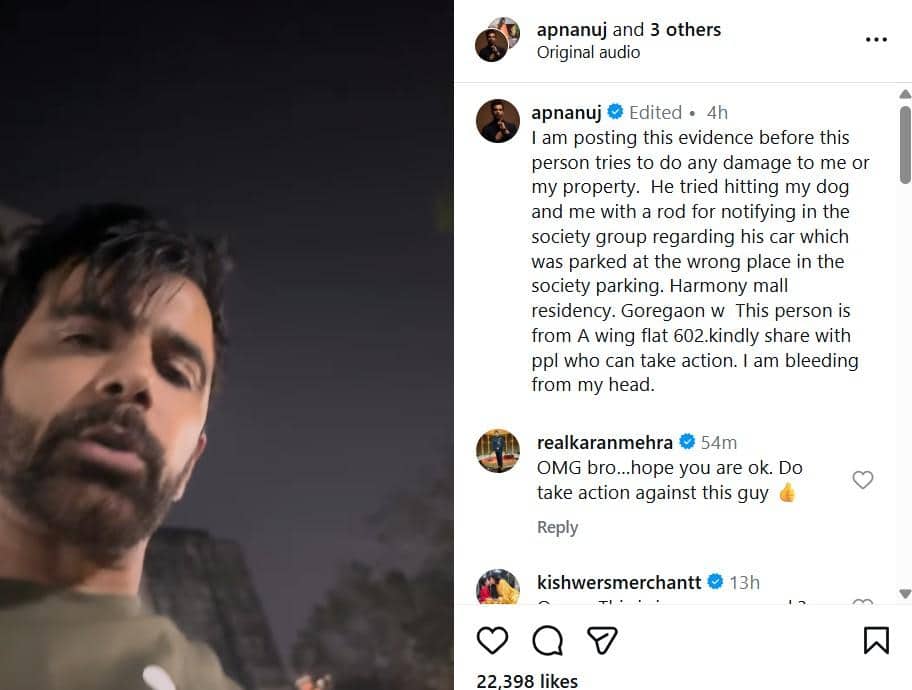Open realkaranmehra profile picture

coord(498,451)
